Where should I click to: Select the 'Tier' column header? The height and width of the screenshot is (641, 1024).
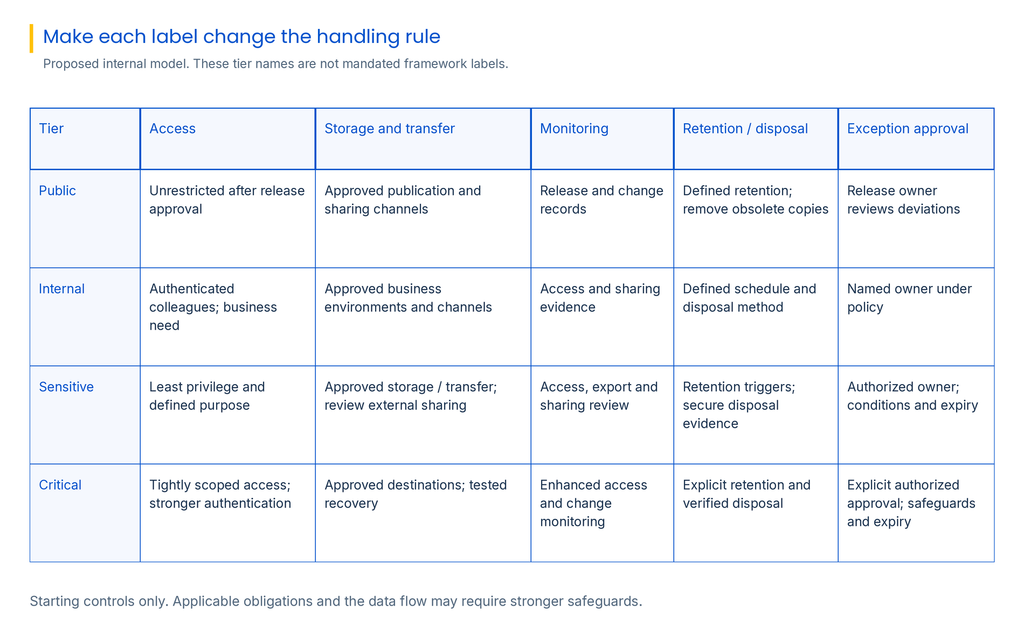(x=85, y=139)
